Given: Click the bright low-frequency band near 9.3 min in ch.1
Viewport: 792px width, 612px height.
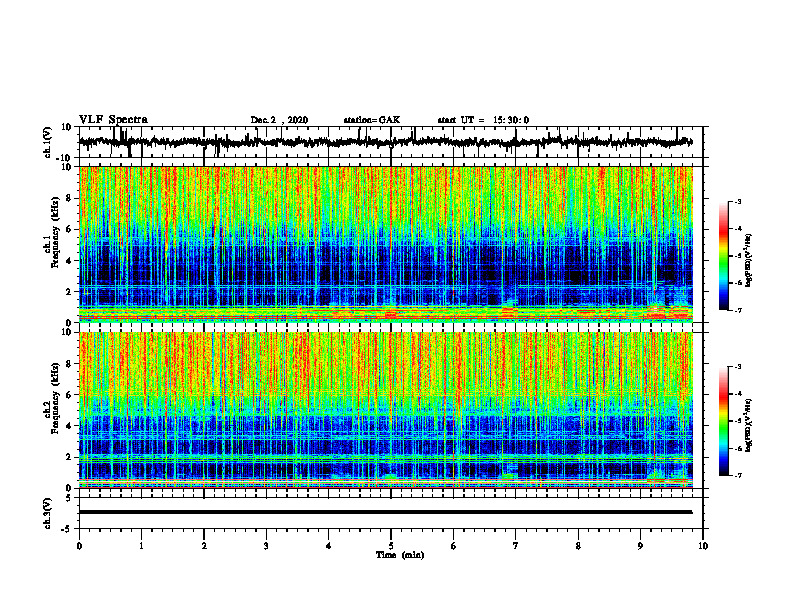Looking at the screenshot, I should [657, 315].
